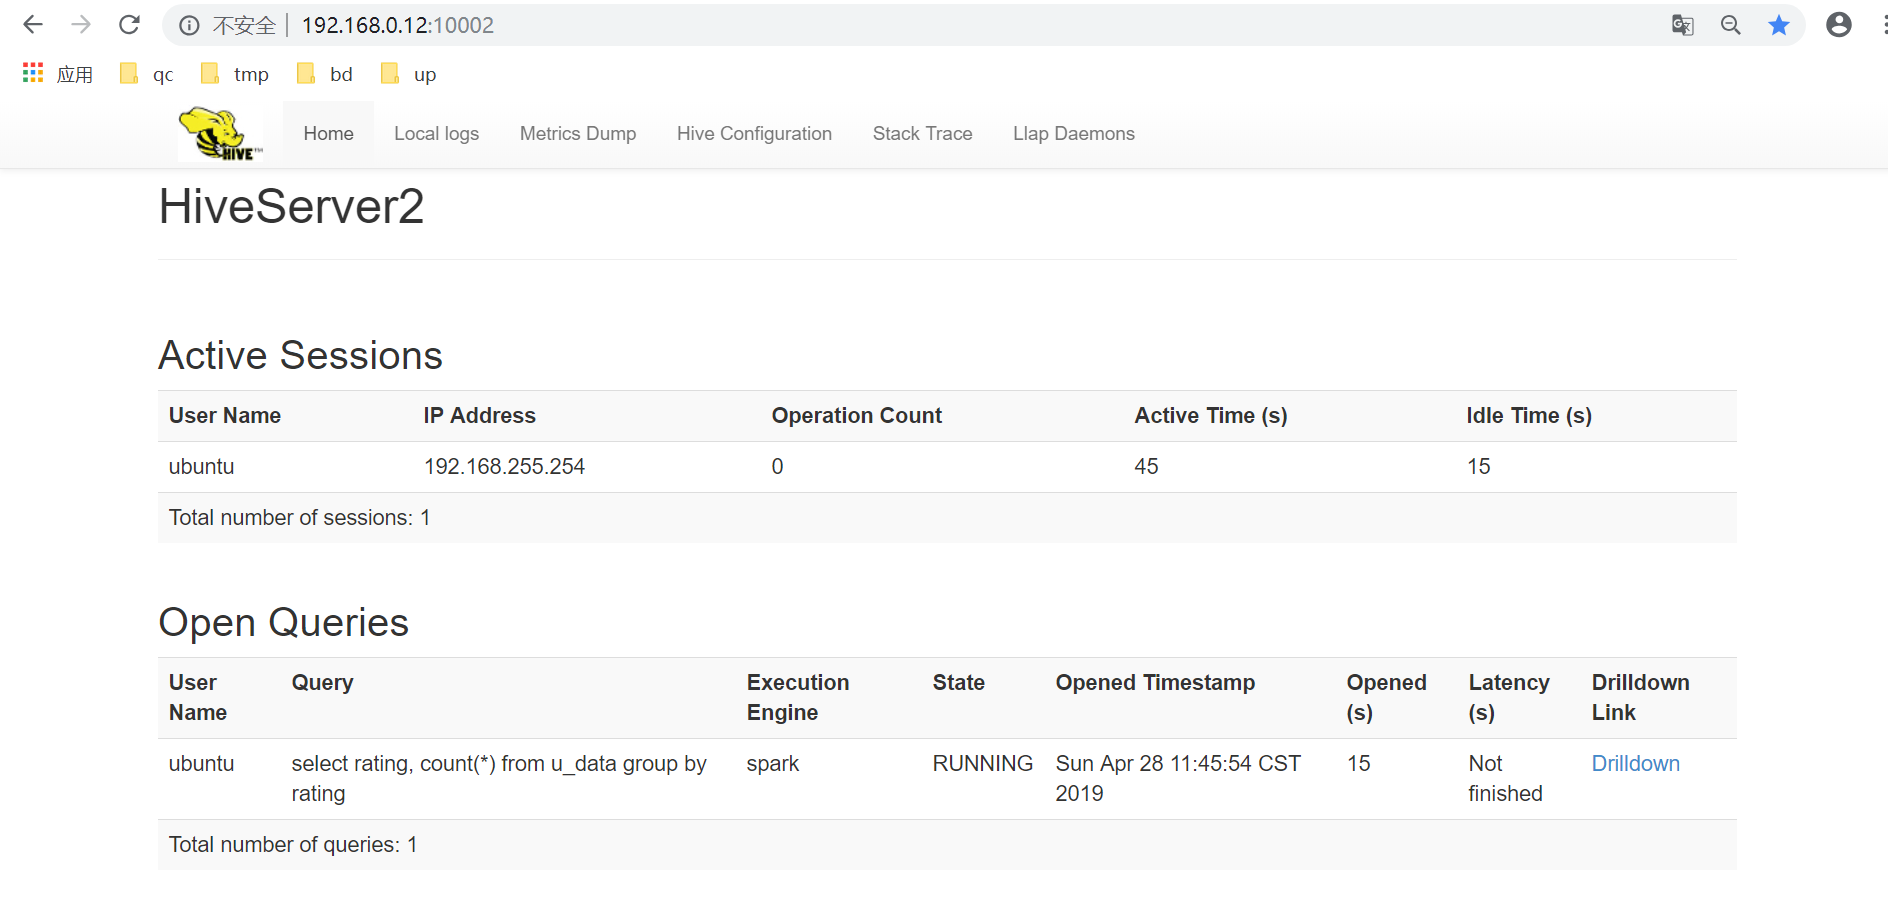
Task: Open the qc bookmark folder
Action: 146,74
